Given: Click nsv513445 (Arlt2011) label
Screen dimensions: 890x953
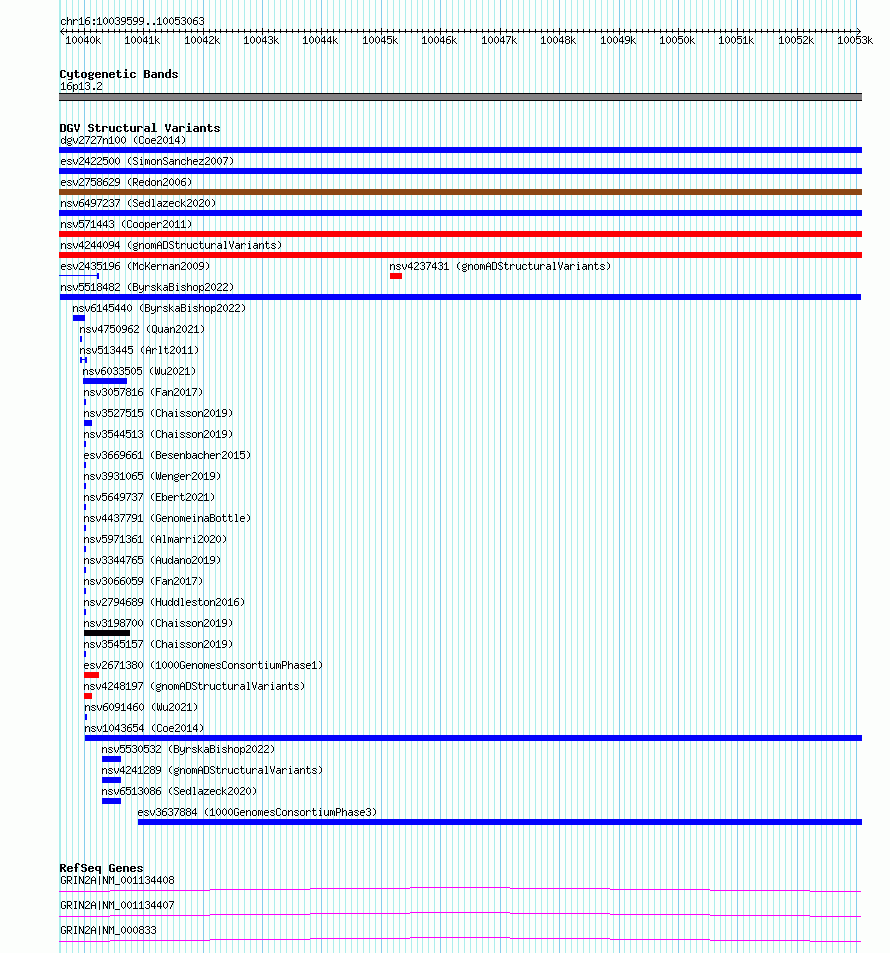Looking at the screenshot, I should click(139, 350).
